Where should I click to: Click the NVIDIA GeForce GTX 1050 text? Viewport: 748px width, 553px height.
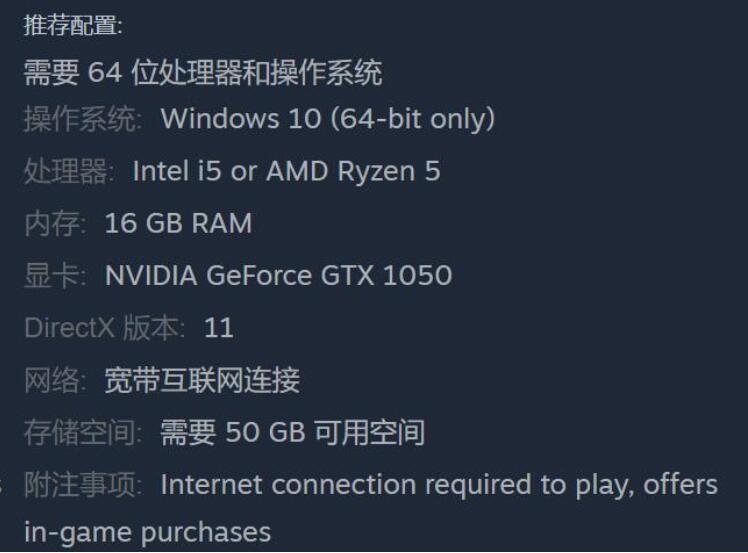pyautogui.click(x=278, y=275)
